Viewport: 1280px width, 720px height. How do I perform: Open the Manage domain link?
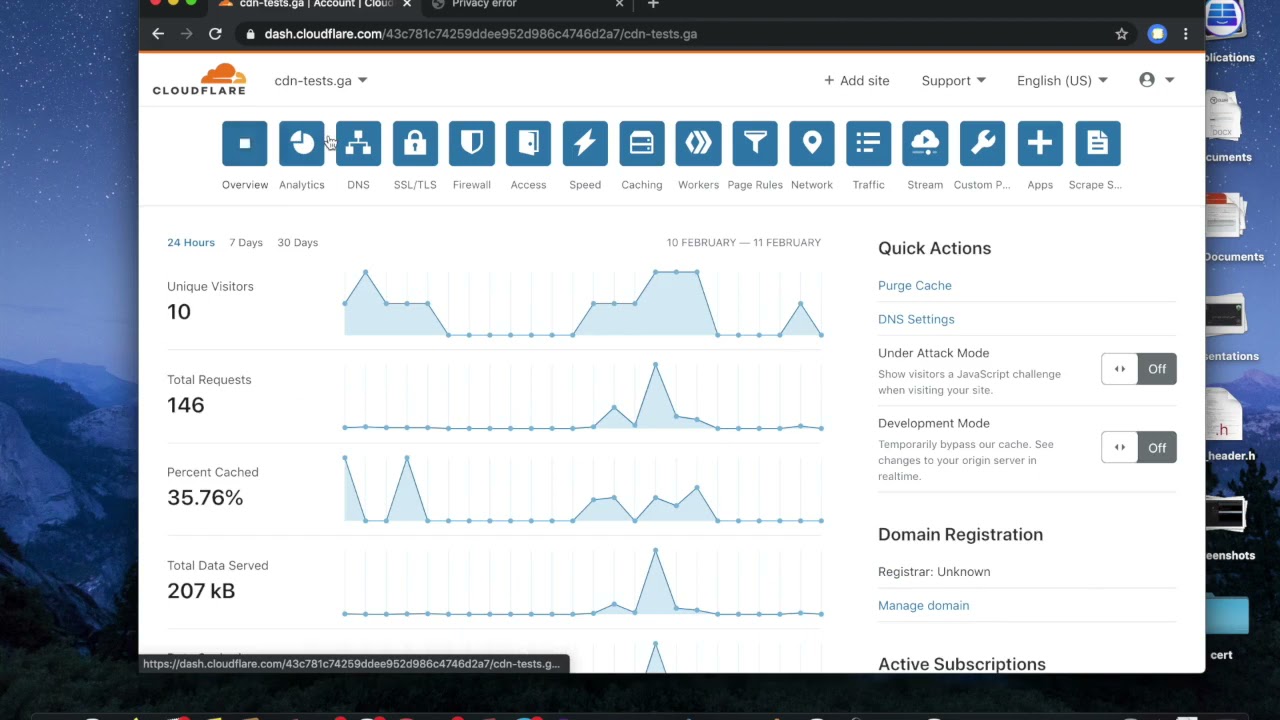[x=923, y=605]
